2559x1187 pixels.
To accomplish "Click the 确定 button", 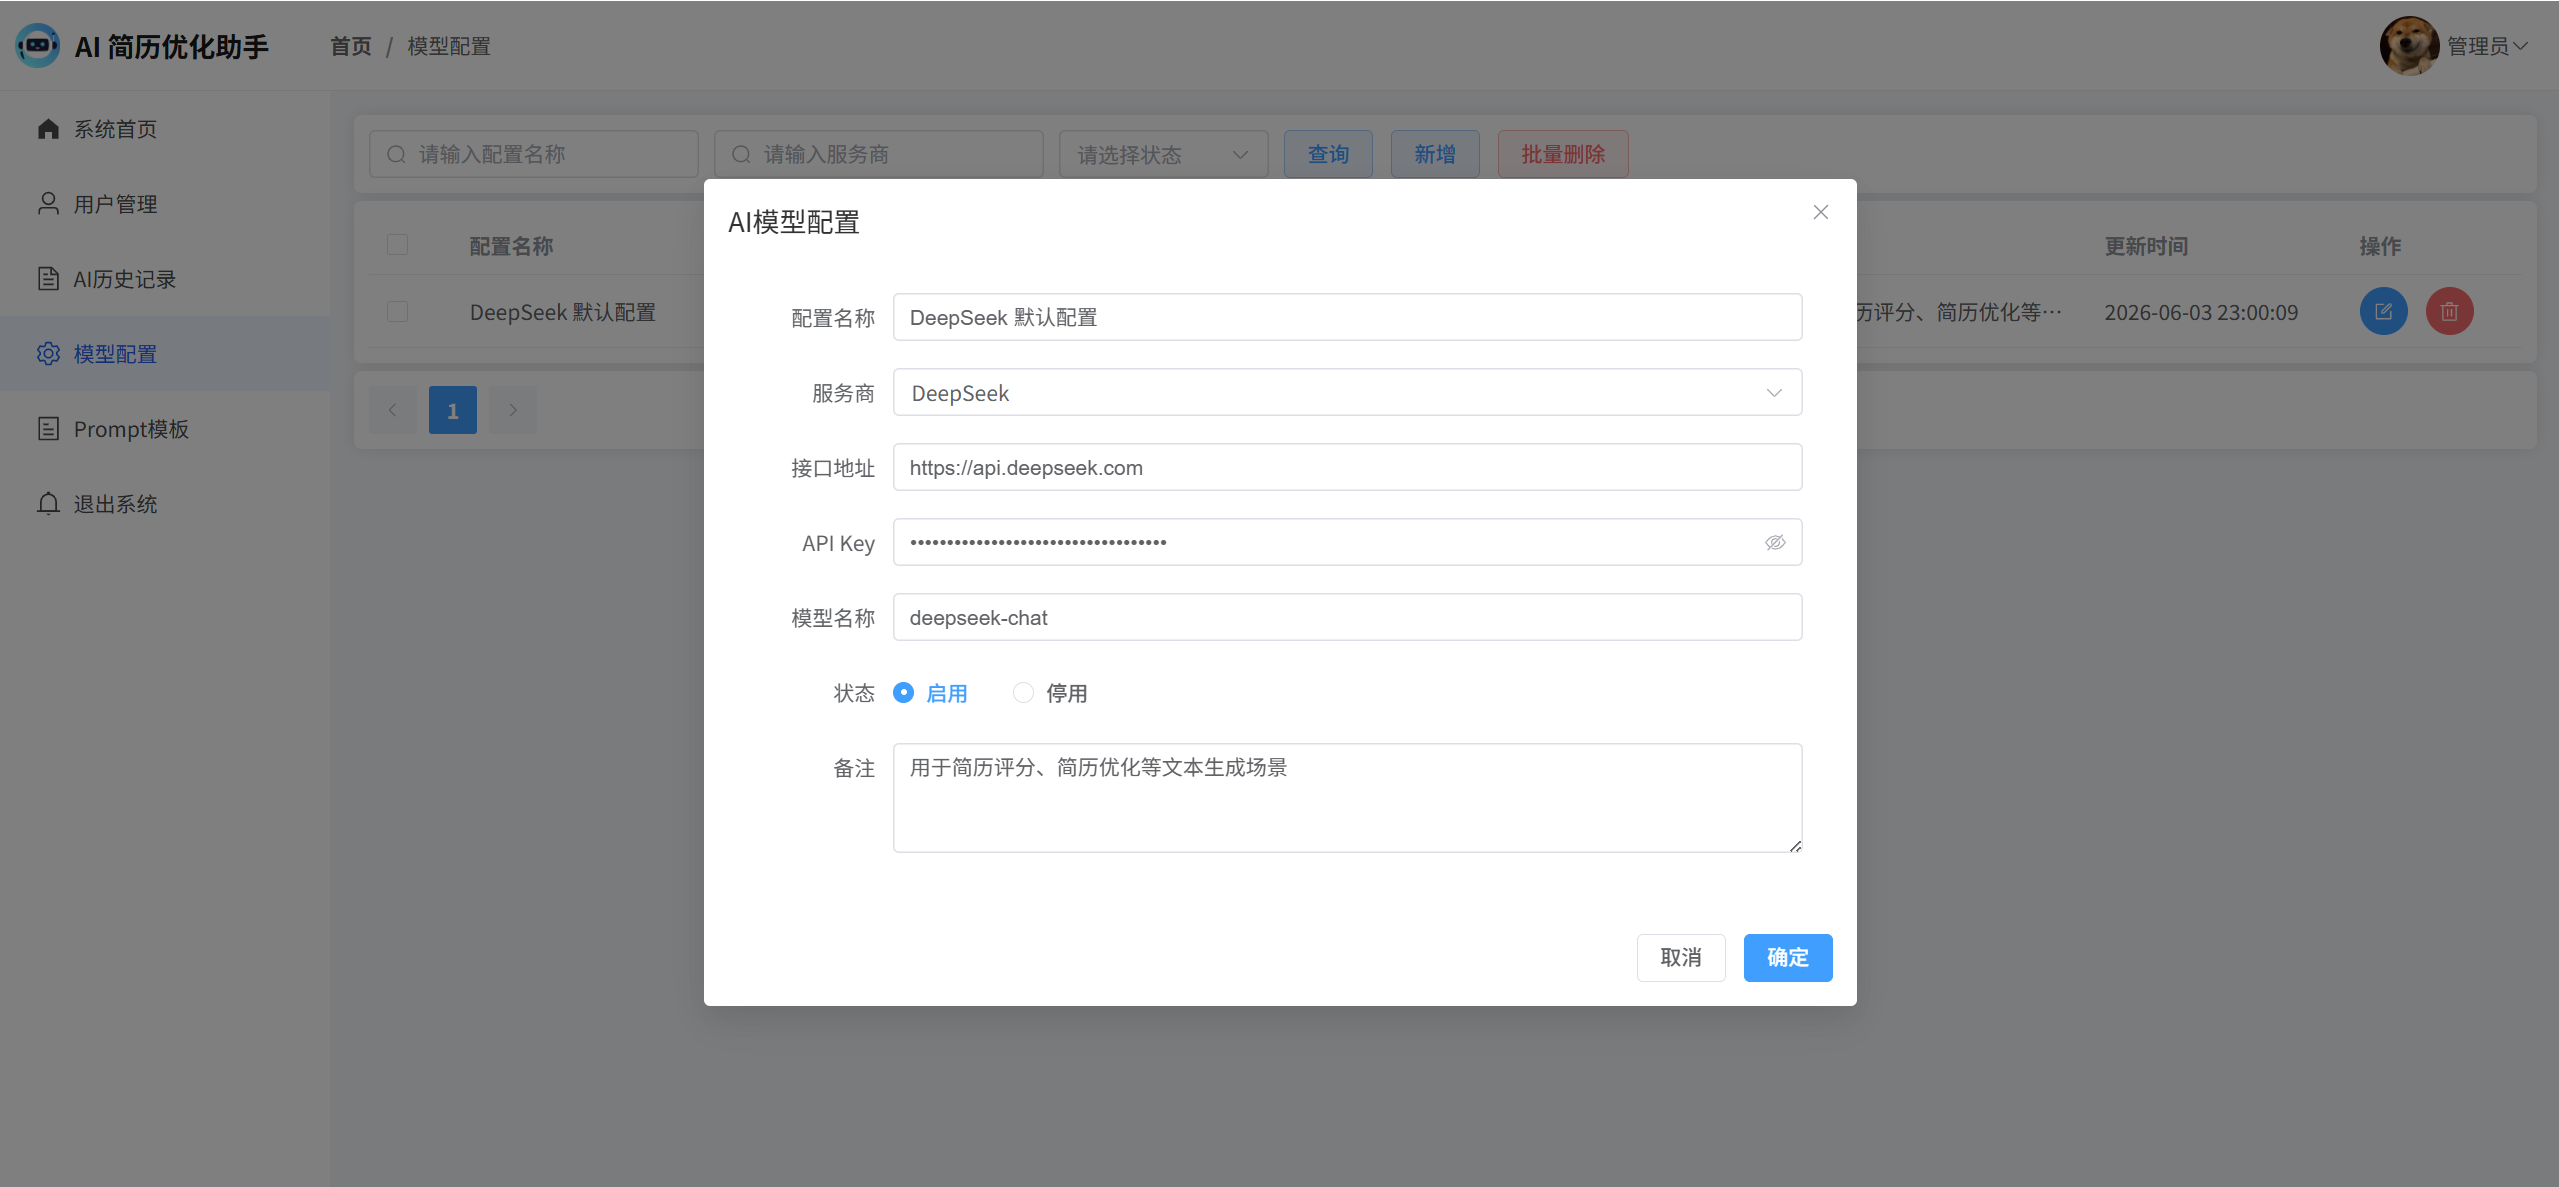I will pyautogui.click(x=1787, y=958).
